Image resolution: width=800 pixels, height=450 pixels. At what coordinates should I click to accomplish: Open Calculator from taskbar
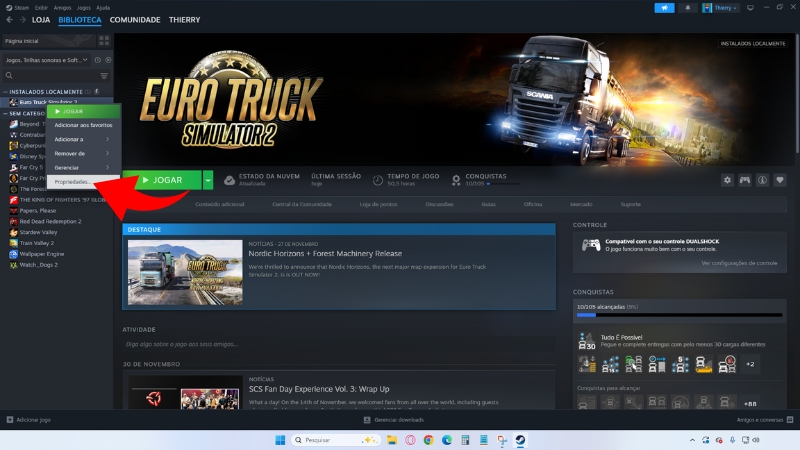[465, 440]
